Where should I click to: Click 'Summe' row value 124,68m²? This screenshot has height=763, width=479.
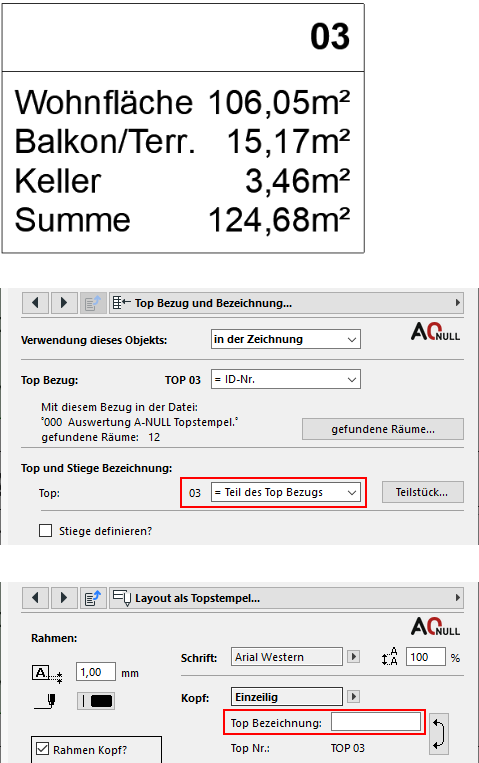point(279,220)
